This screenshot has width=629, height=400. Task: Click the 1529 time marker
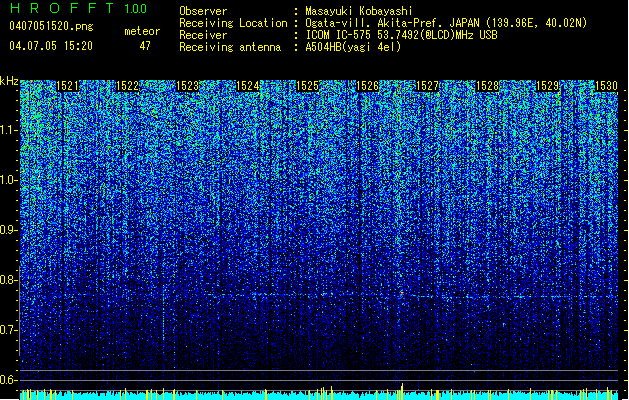coord(547,86)
